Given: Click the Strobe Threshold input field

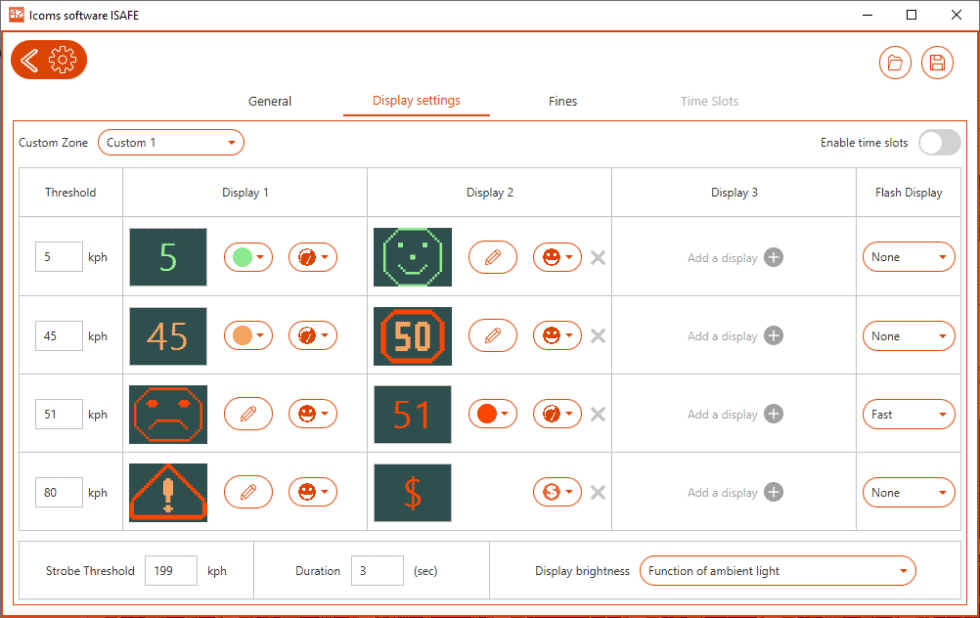Looking at the screenshot, I should pyautogui.click(x=171, y=570).
